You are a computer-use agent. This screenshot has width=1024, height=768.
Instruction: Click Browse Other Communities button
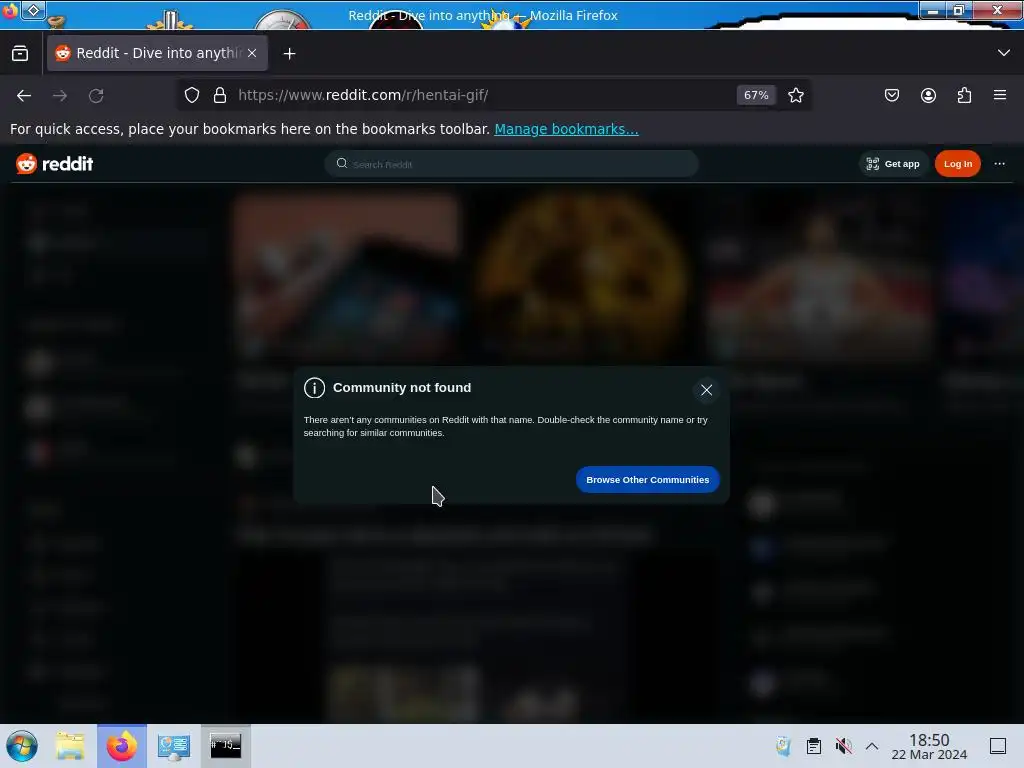(647, 479)
